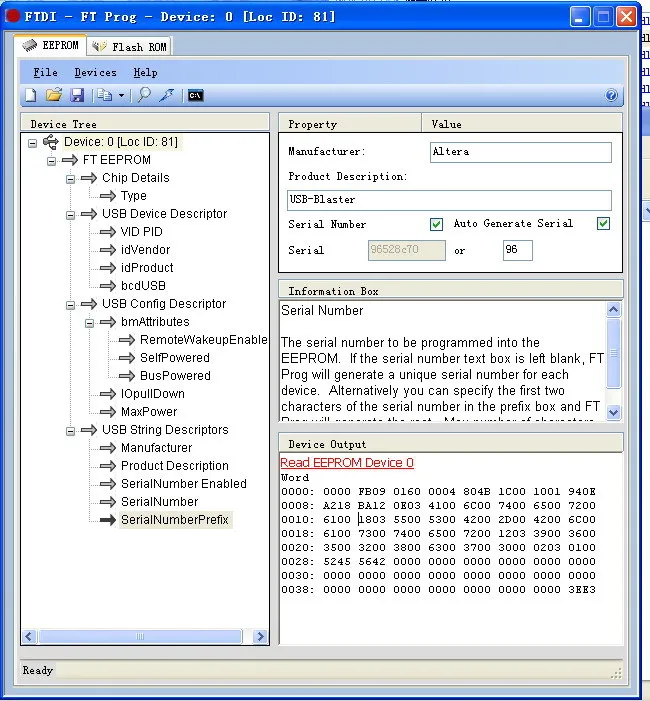650x701 pixels.
Task: Select the IOpullDown tree item
Action: pos(152,393)
